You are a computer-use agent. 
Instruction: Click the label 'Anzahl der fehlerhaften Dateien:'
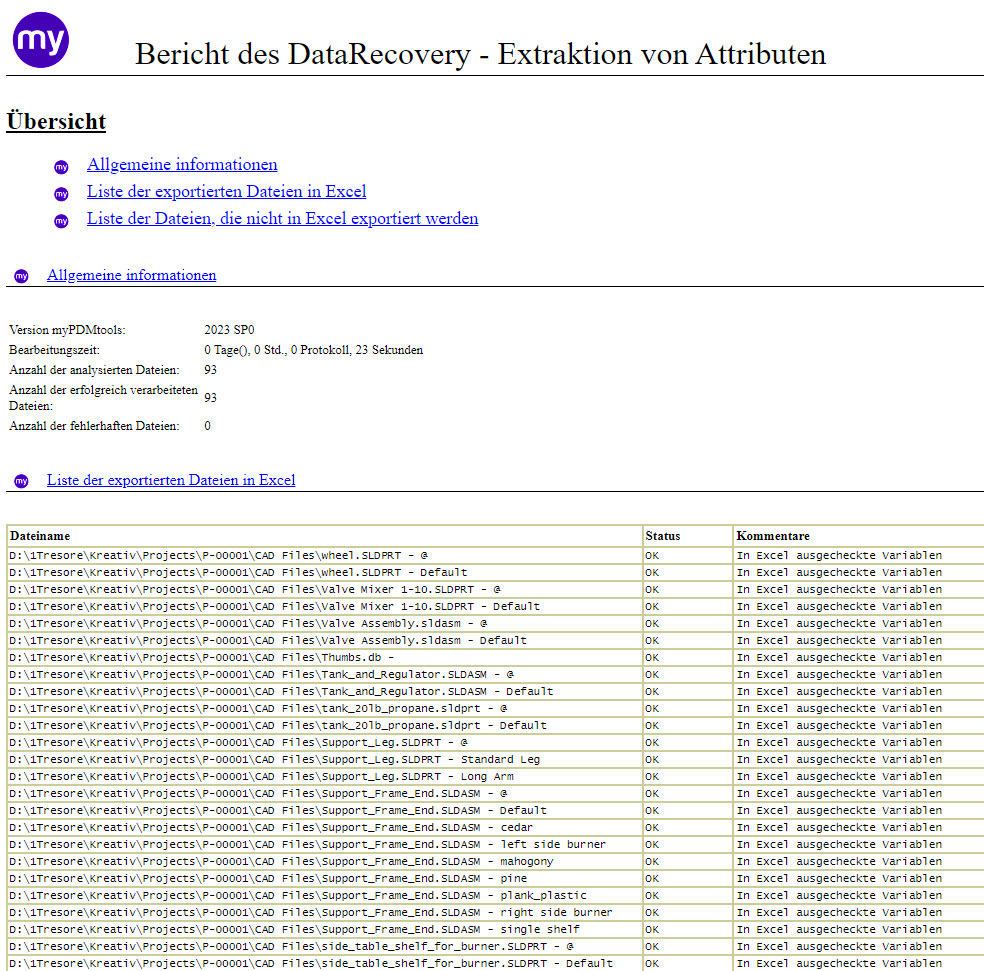coord(94,426)
